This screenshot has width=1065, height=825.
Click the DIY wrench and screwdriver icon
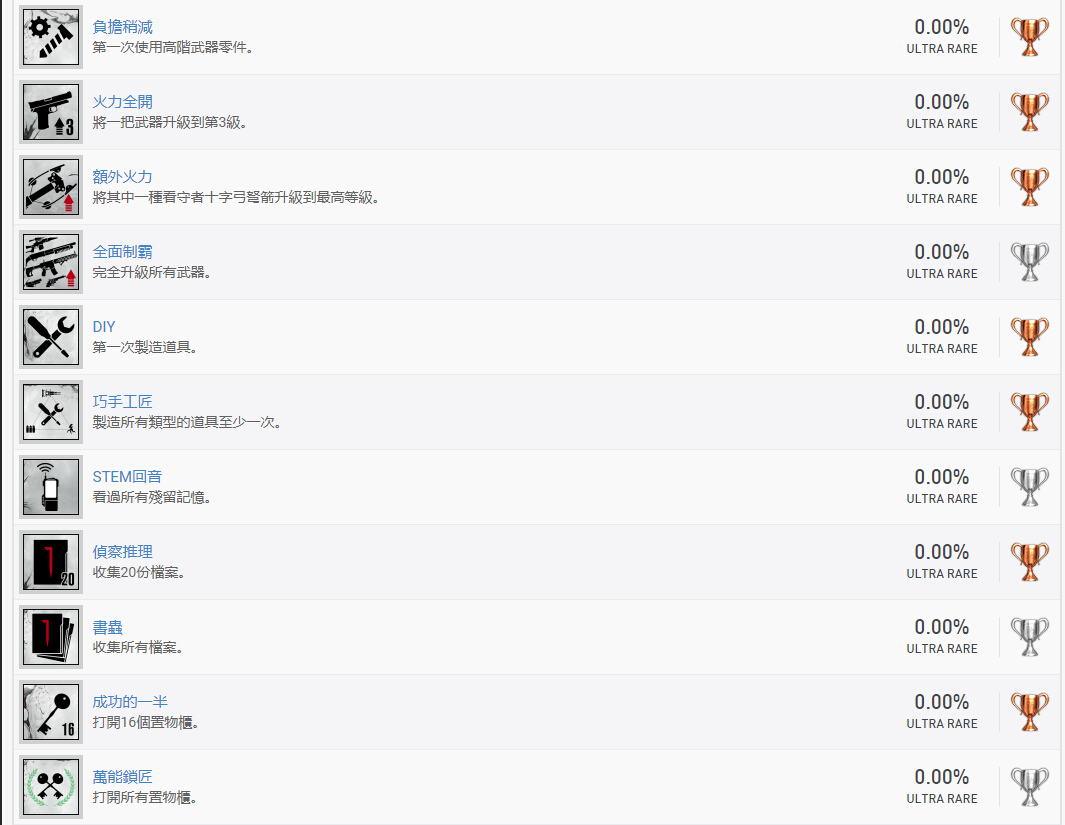tap(51, 337)
